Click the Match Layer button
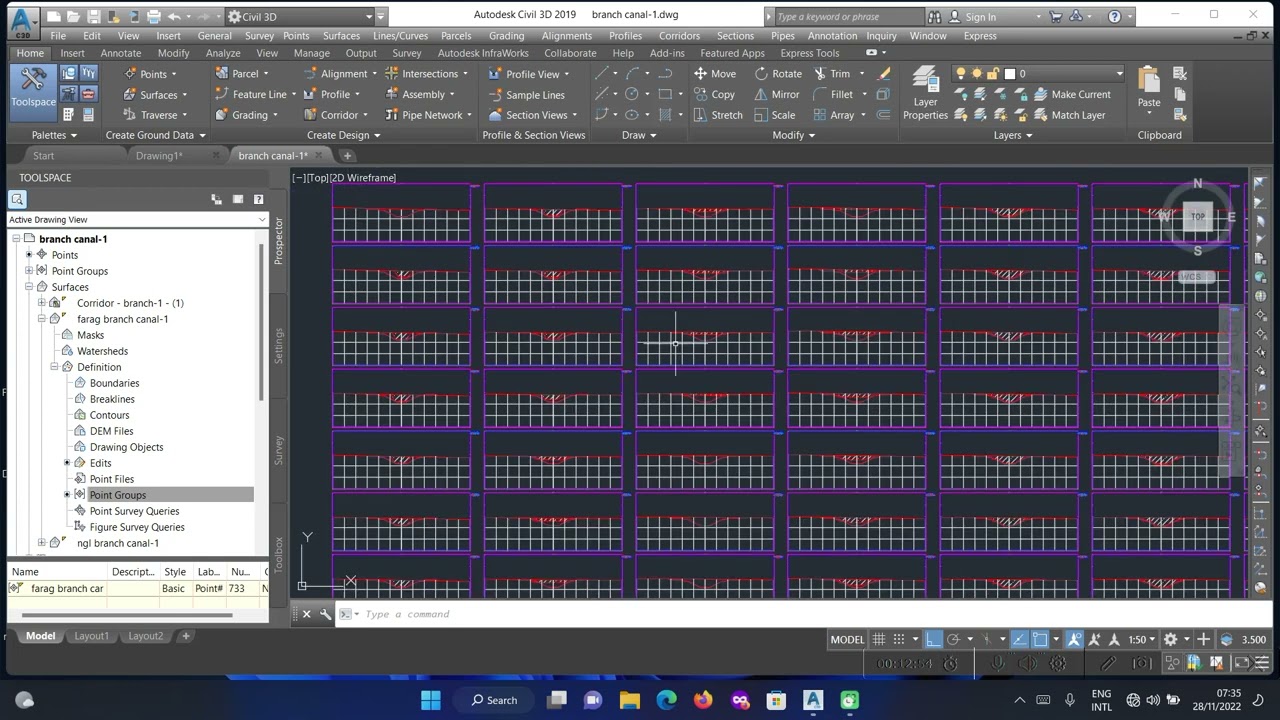 (1070, 115)
